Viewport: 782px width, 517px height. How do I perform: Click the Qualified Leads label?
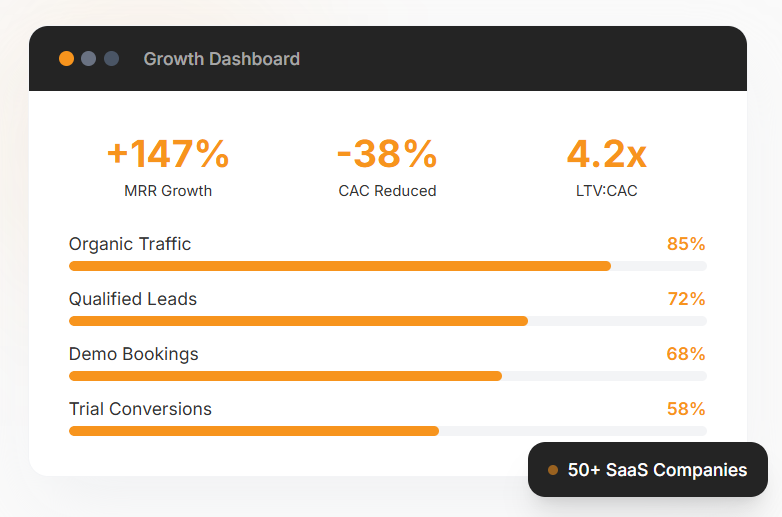coord(133,299)
